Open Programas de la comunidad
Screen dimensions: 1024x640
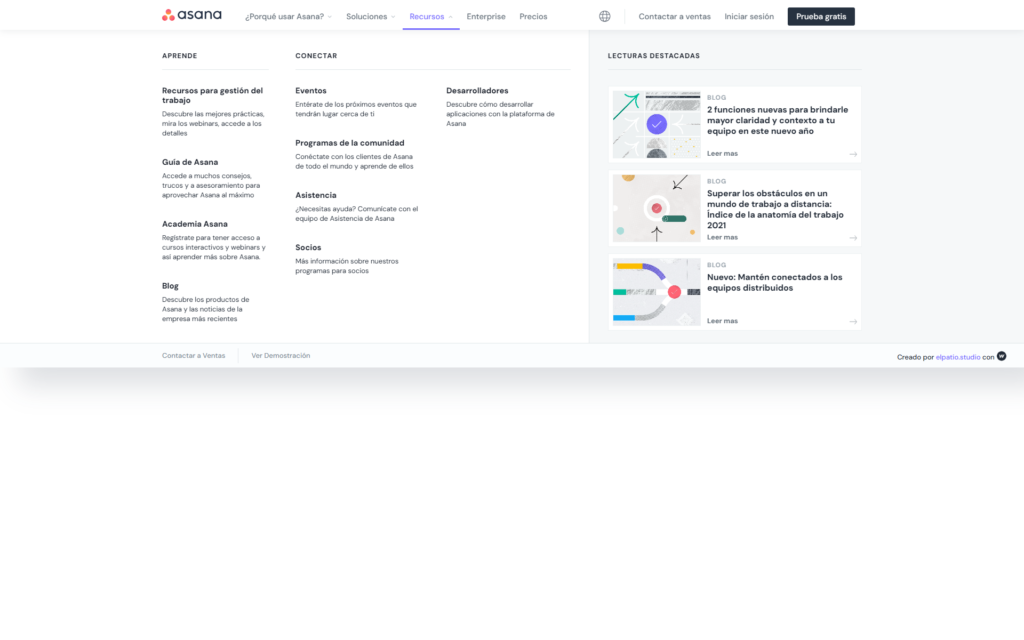(x=349, y=143)
